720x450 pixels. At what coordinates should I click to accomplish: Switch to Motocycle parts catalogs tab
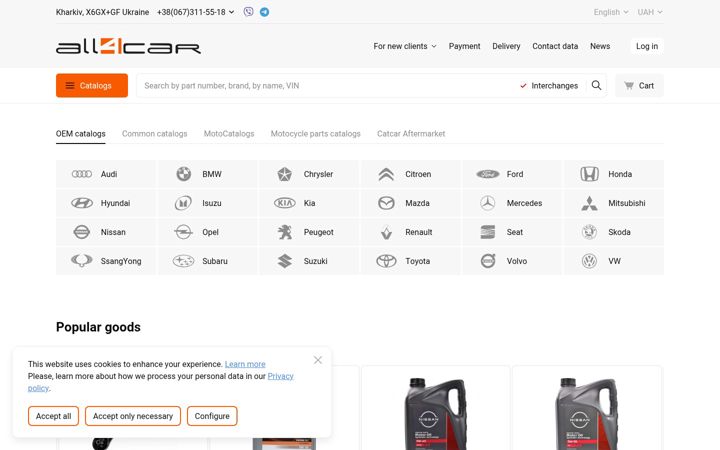(x=315, y=134)
